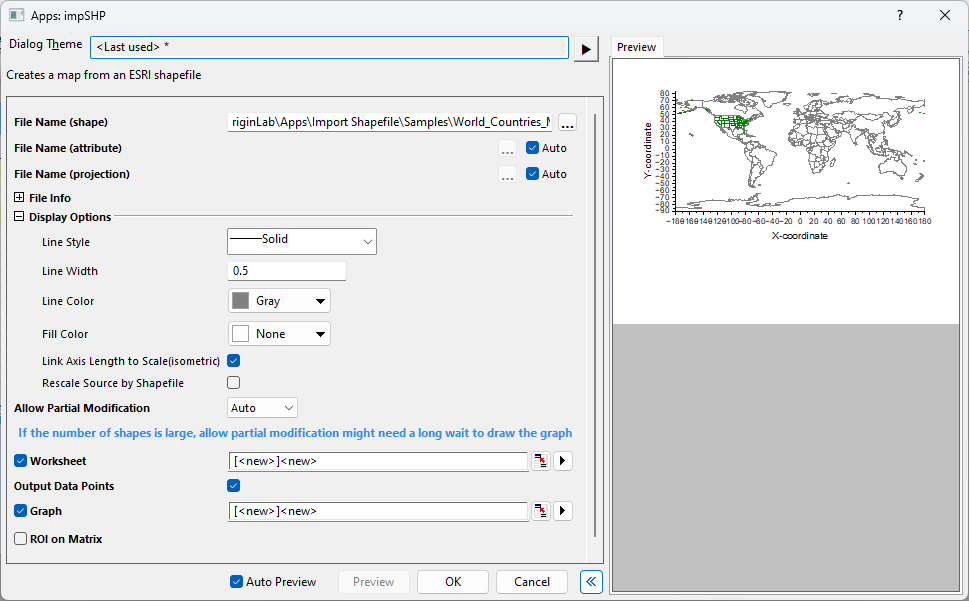
Task: Open the Dialog Theme flyout arrow
Action: (x=585, y=47)
